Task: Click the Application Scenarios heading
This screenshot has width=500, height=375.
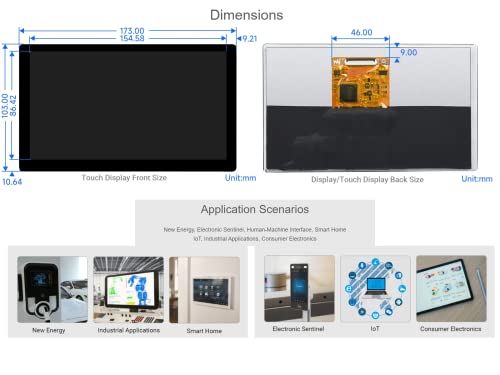Action: pyautogui.click(x=255, y=209)
